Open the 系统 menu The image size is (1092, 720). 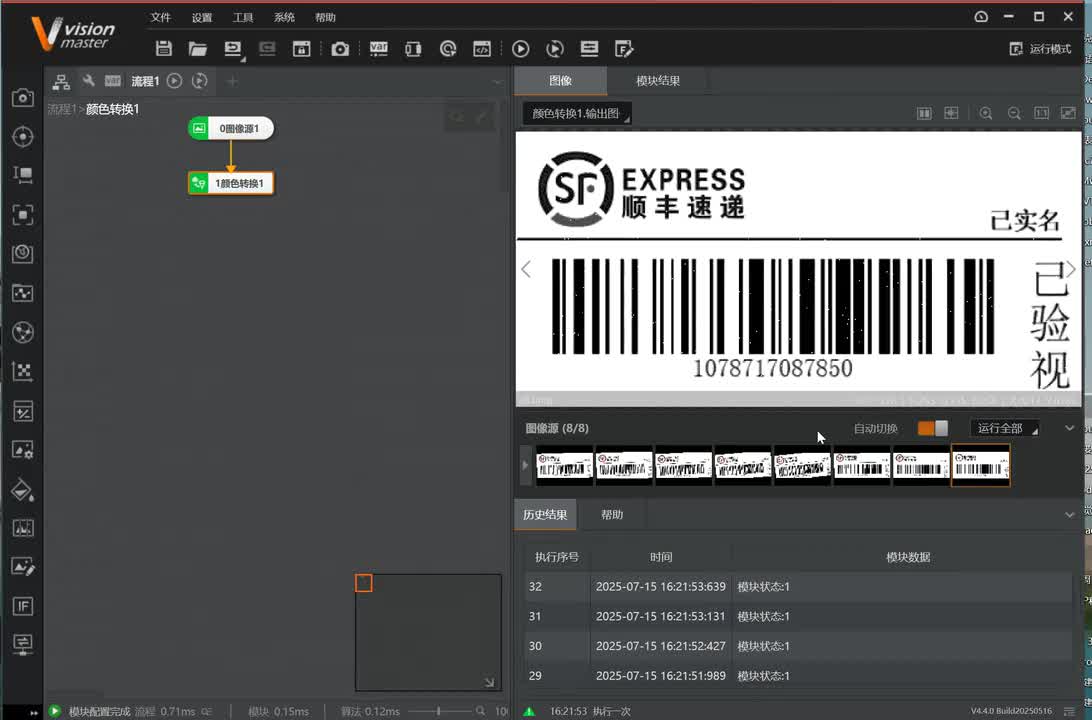[284, 17]
